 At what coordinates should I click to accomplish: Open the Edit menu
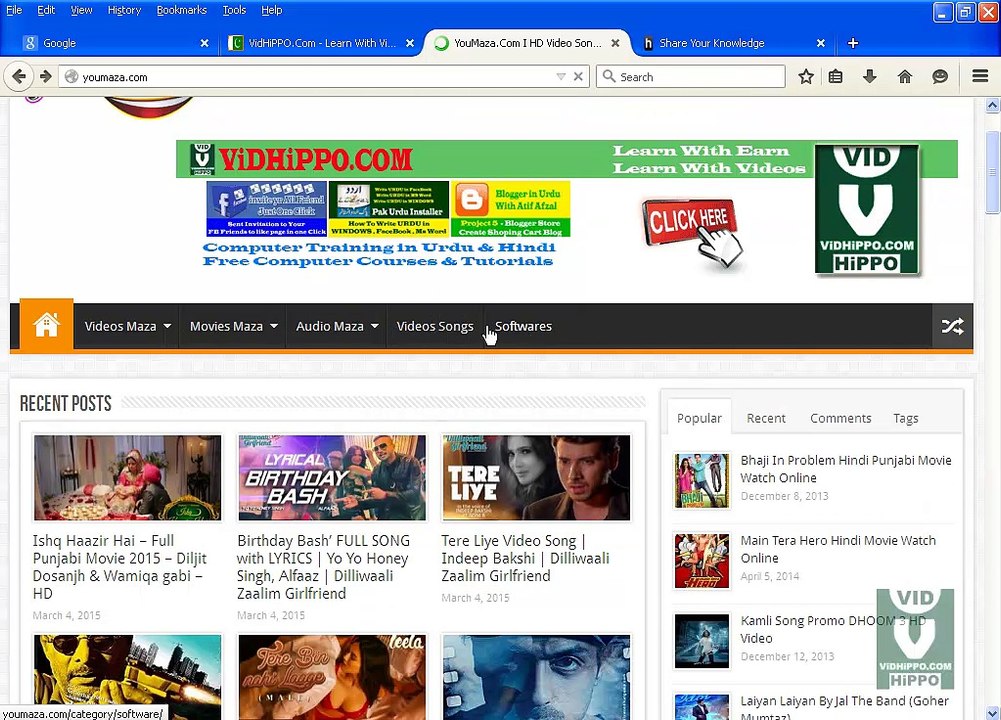point(46,10)
